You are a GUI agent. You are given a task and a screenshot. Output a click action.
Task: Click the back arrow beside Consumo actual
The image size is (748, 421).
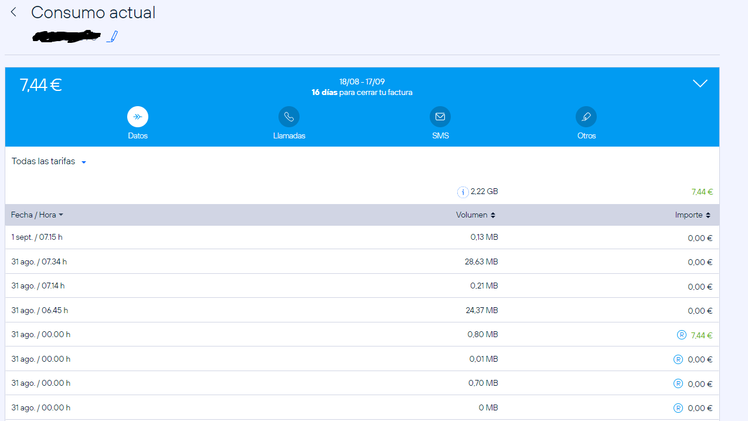(13, 13)
